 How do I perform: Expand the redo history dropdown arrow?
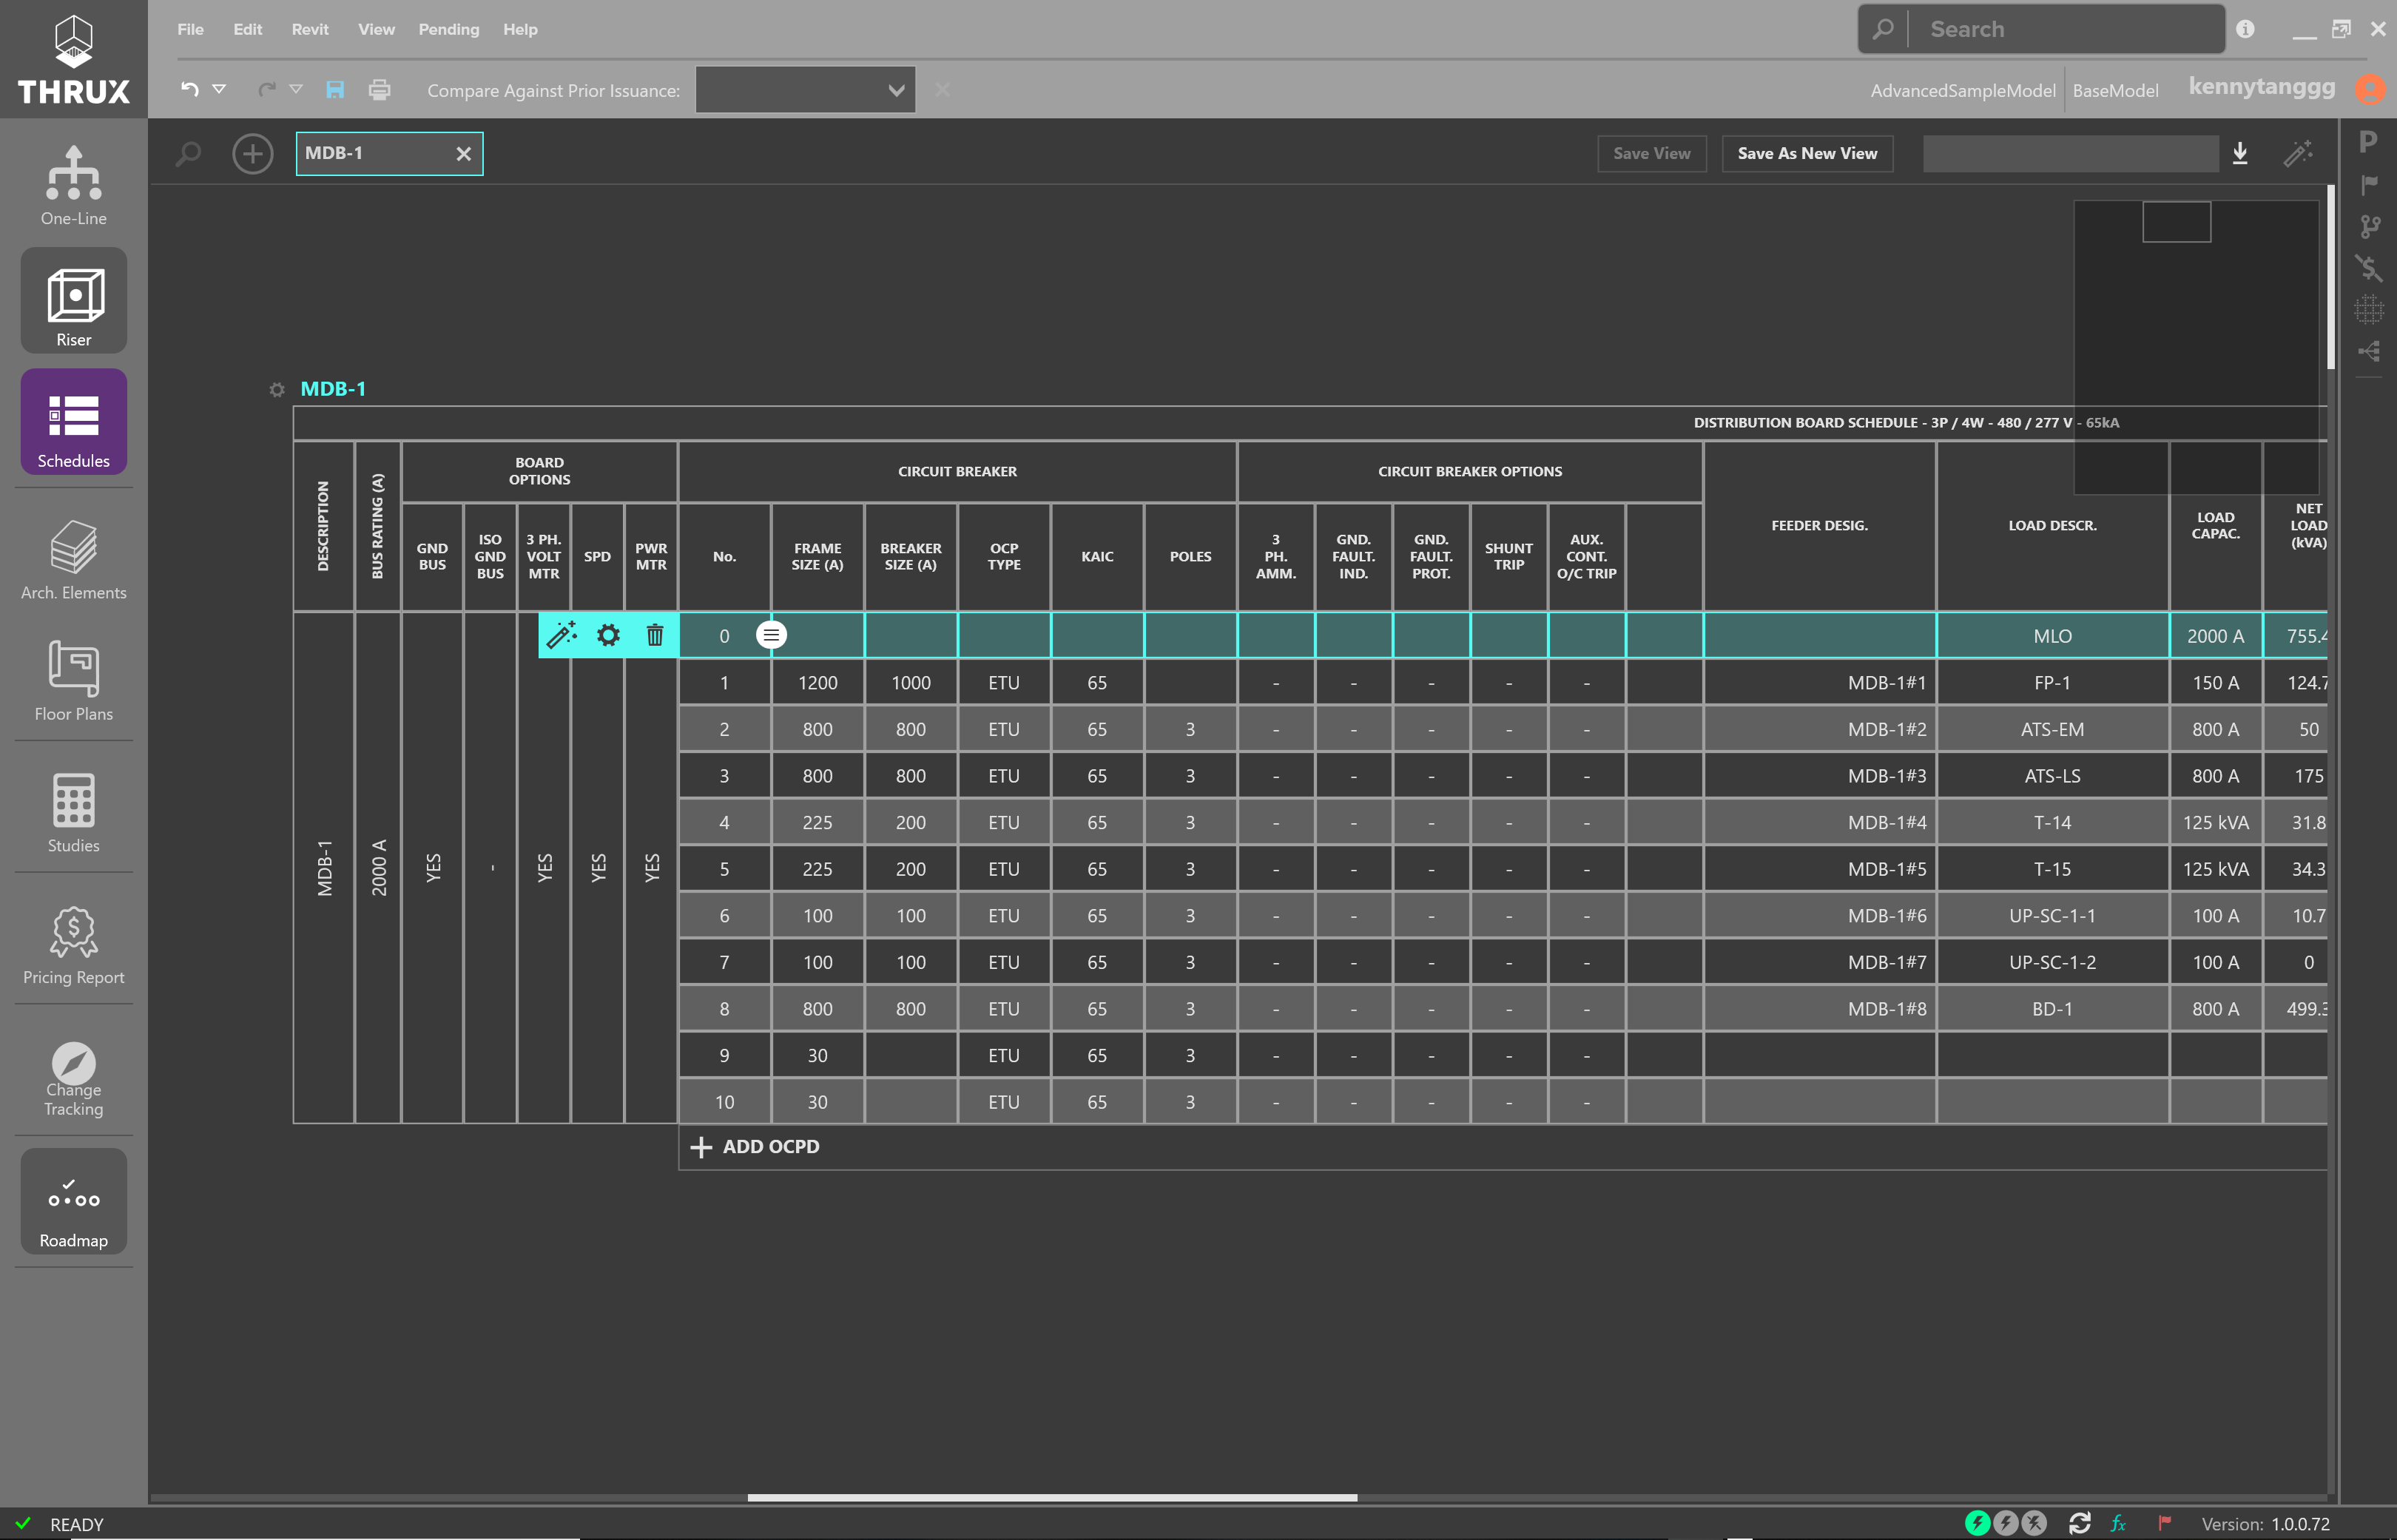click(x=296, y=89)
